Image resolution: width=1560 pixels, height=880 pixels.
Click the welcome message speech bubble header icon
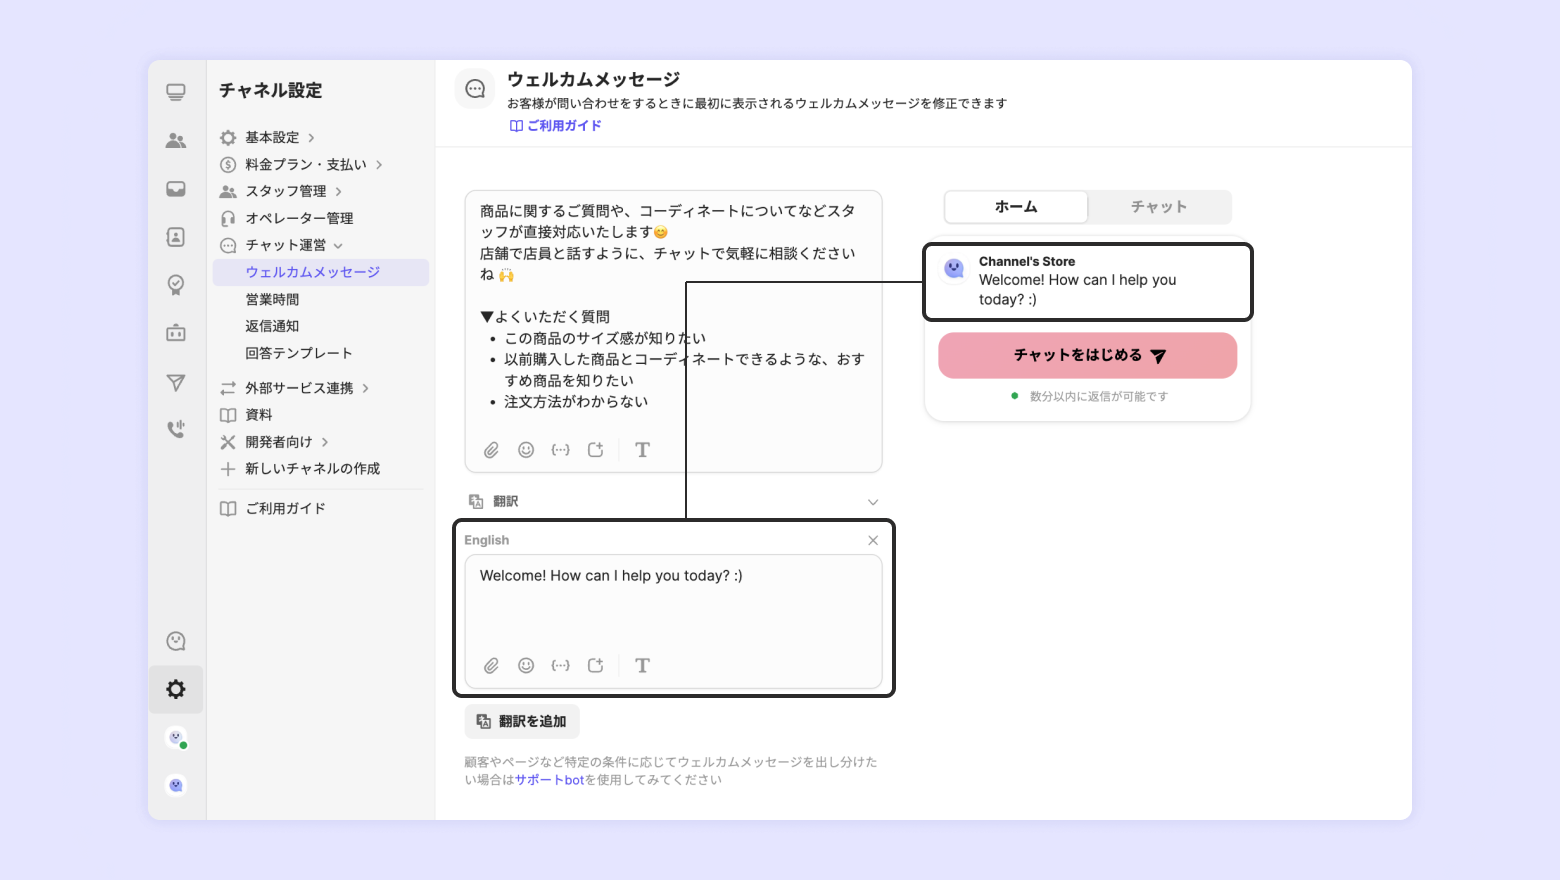475,89
